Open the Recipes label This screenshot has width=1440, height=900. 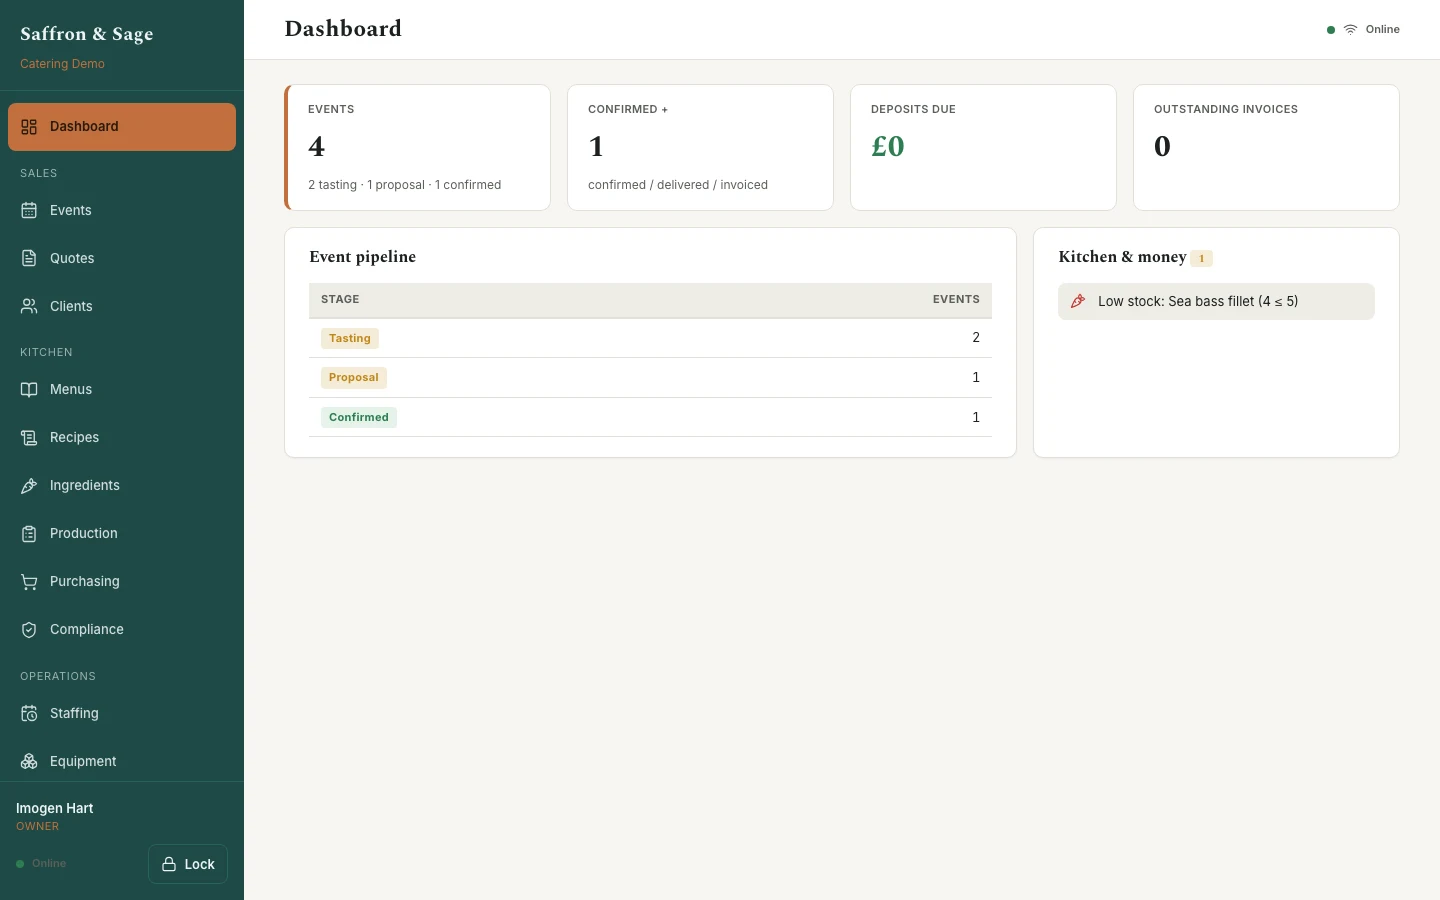click(74, 438)
